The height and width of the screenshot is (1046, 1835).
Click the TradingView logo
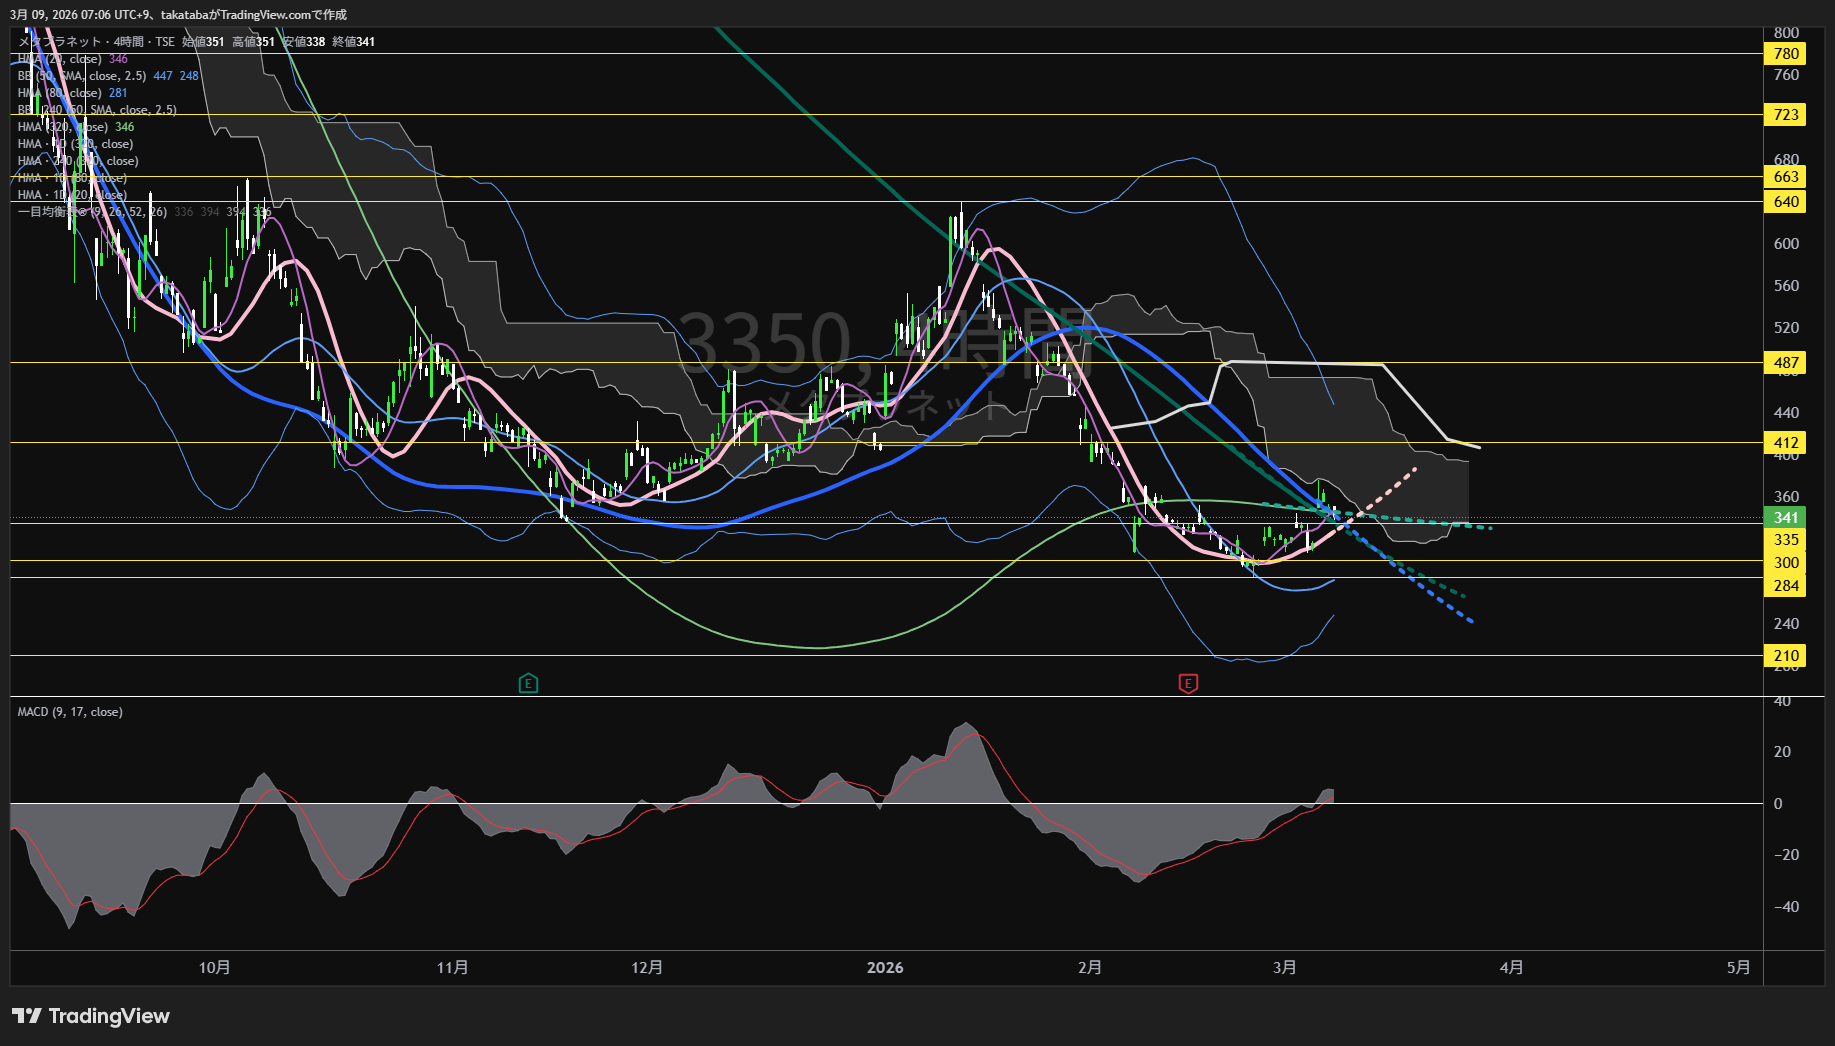(x=91, y=1016)
